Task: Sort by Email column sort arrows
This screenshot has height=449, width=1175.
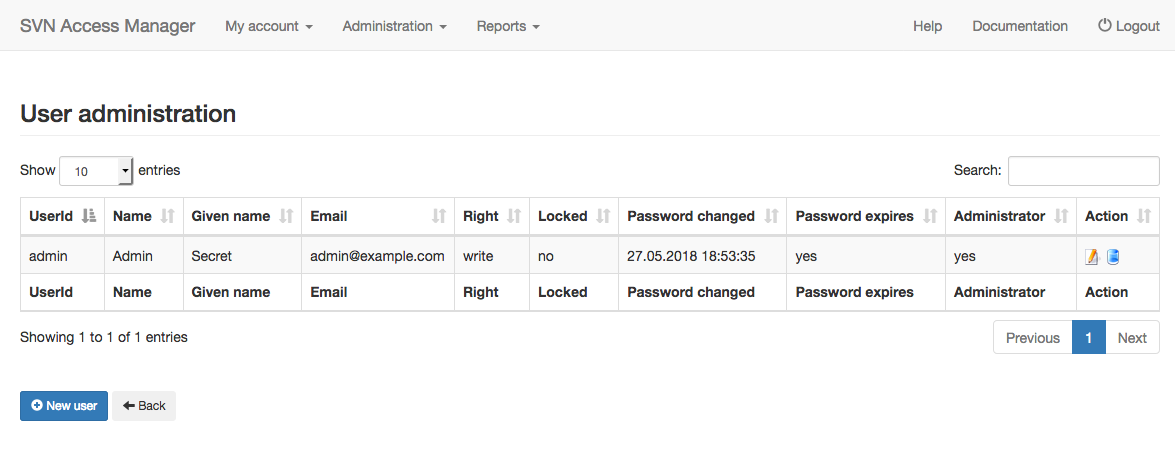Action: (x=439, y=216)
